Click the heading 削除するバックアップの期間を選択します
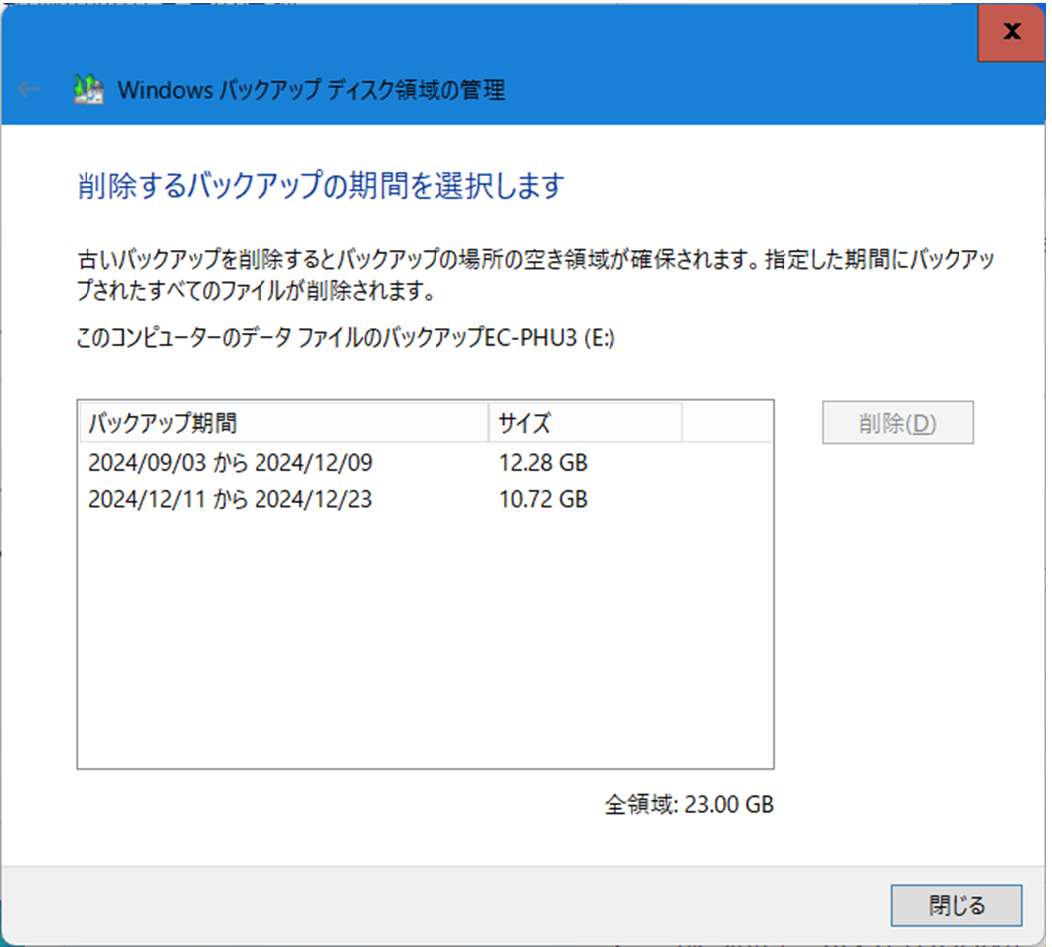The width and height of the screenshot is (1052, 947). pos(321,186)
